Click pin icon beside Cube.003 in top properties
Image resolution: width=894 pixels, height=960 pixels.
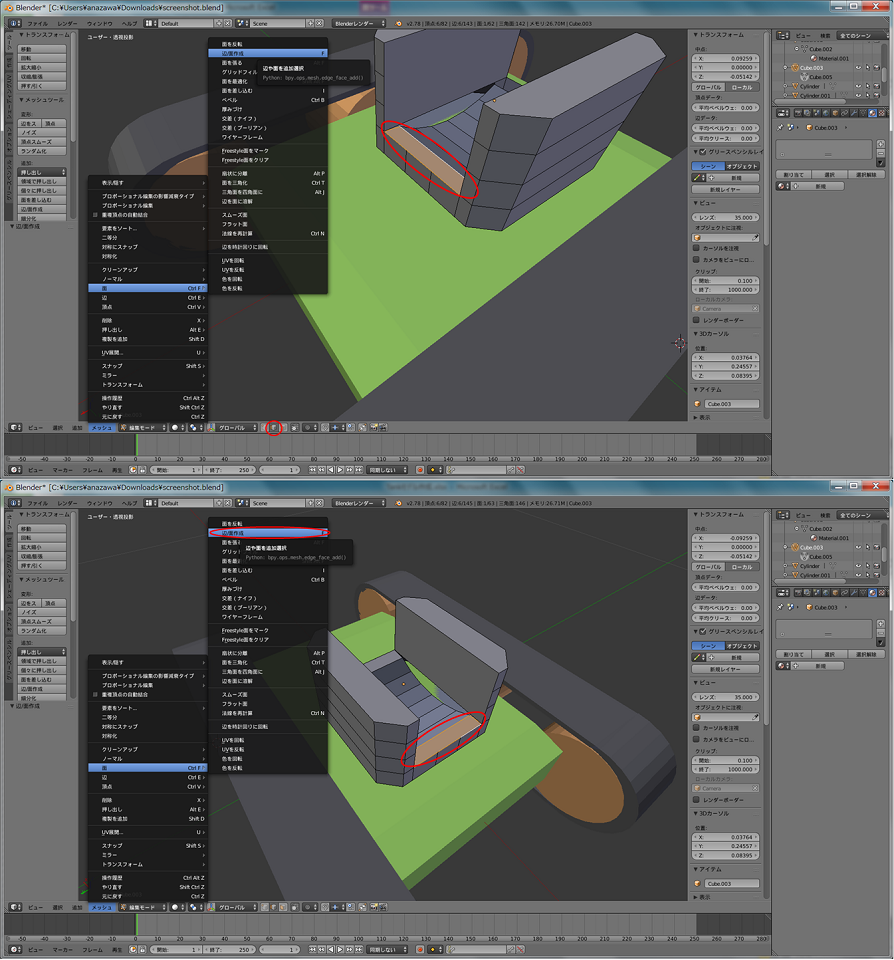(780, 128)
